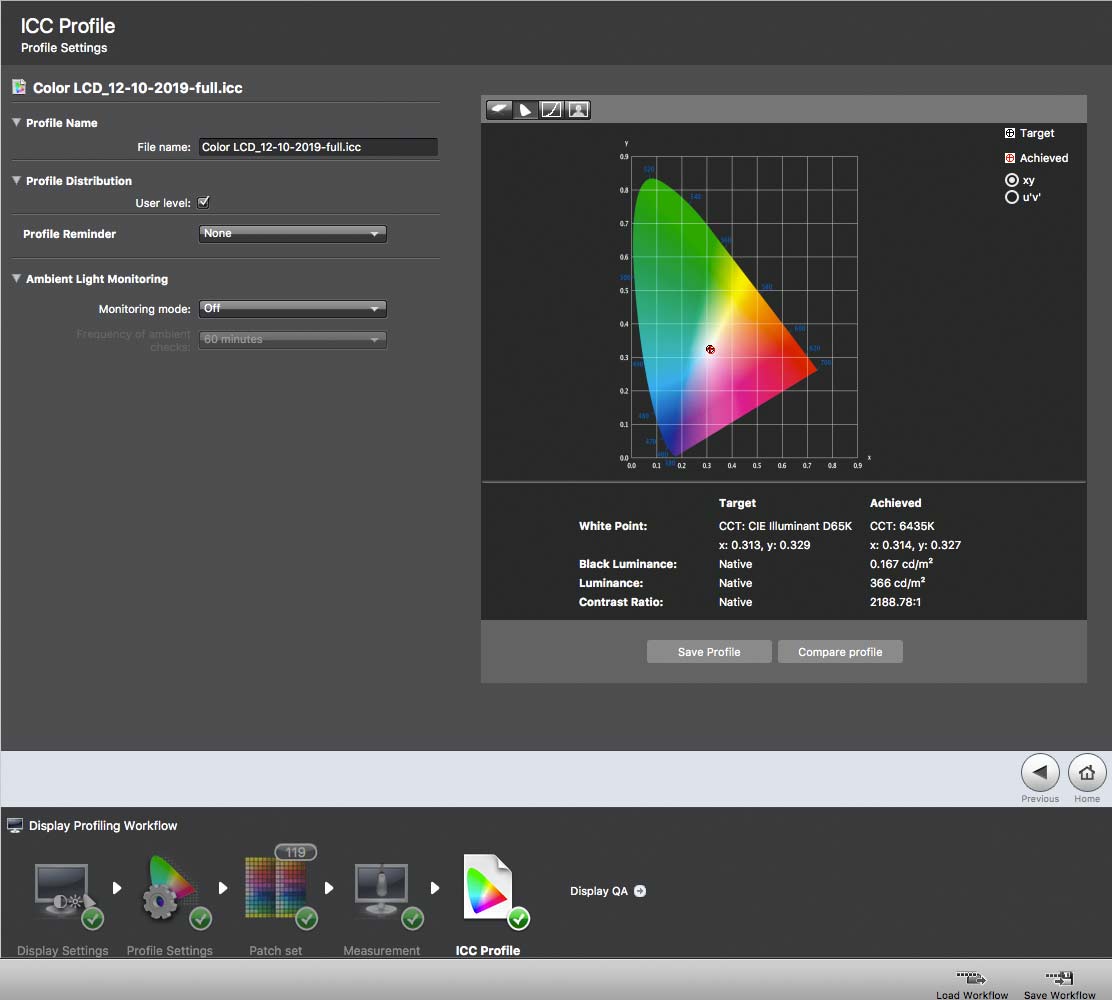Select the u'v' chromaticity radio button
This screenshot has height=1000, width=1112.
coord(1012,197)
